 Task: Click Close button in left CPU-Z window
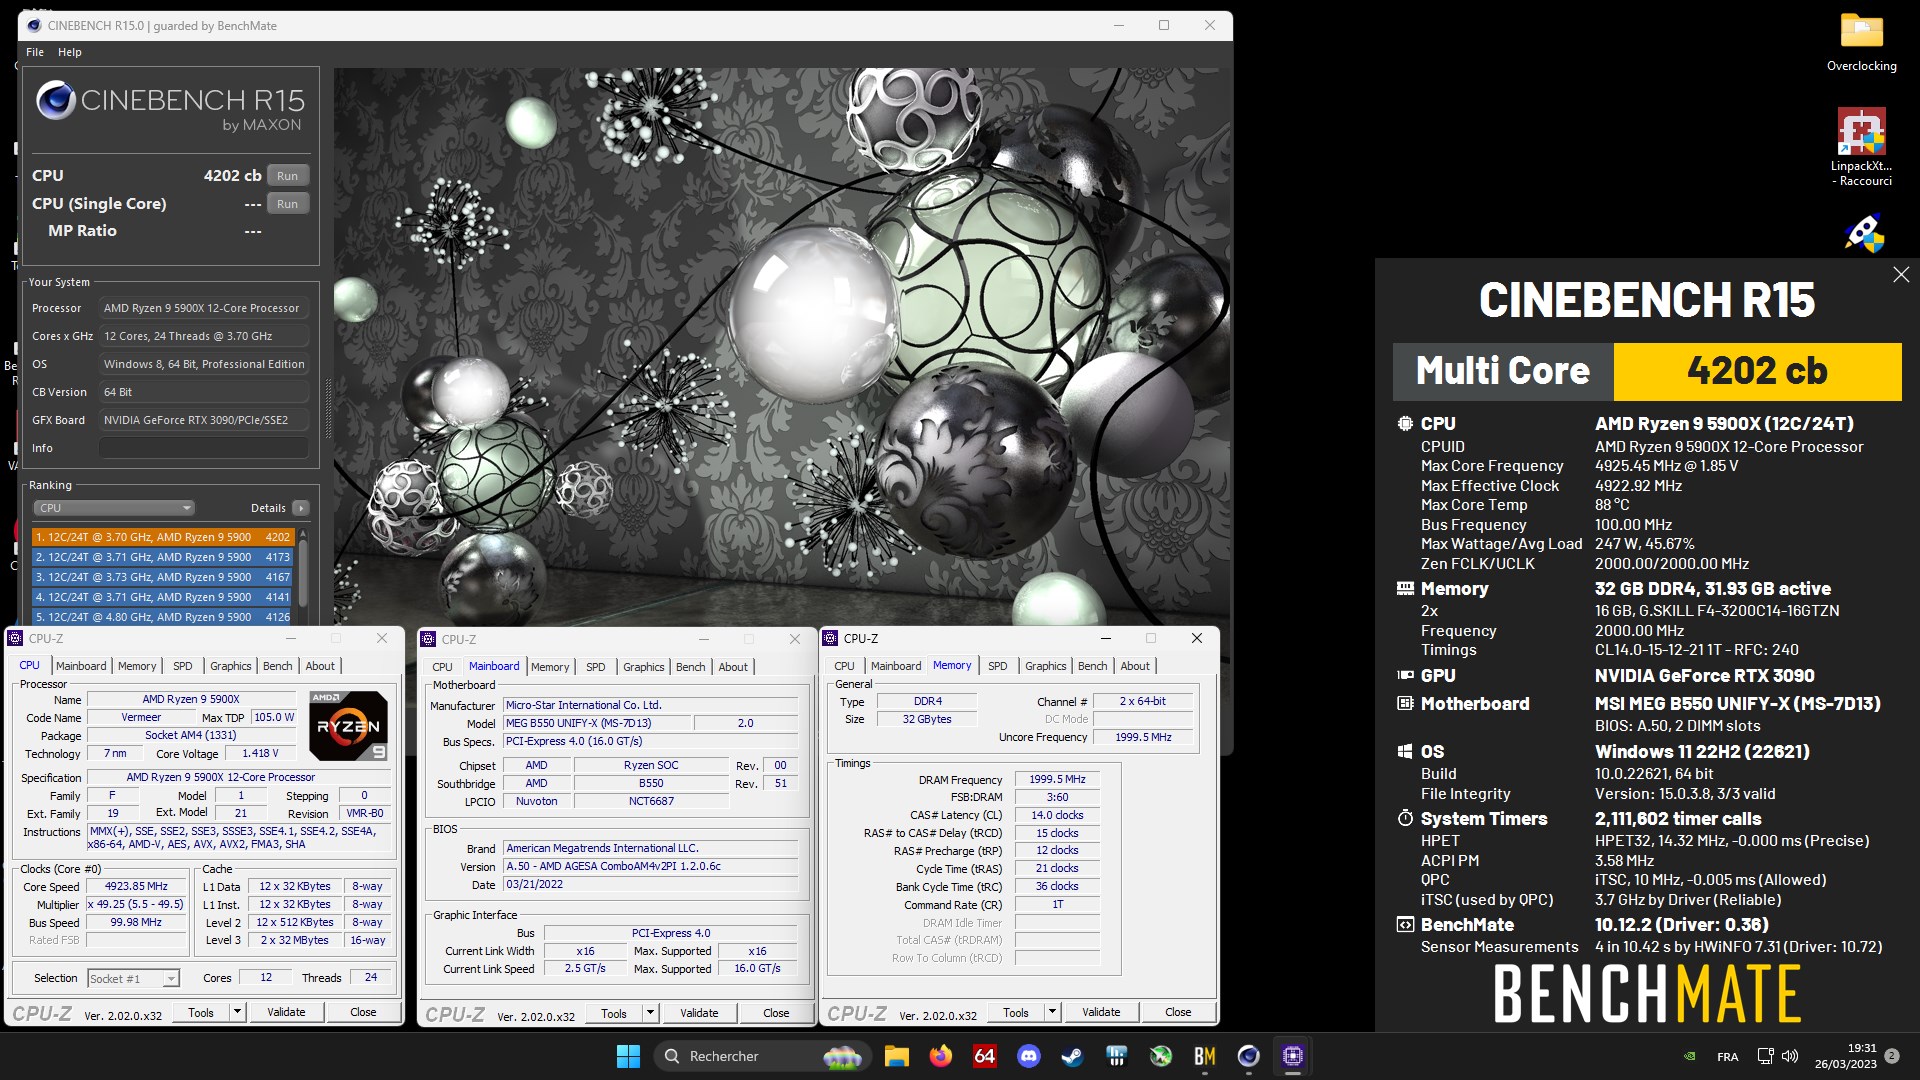(x=363, y=1012)
